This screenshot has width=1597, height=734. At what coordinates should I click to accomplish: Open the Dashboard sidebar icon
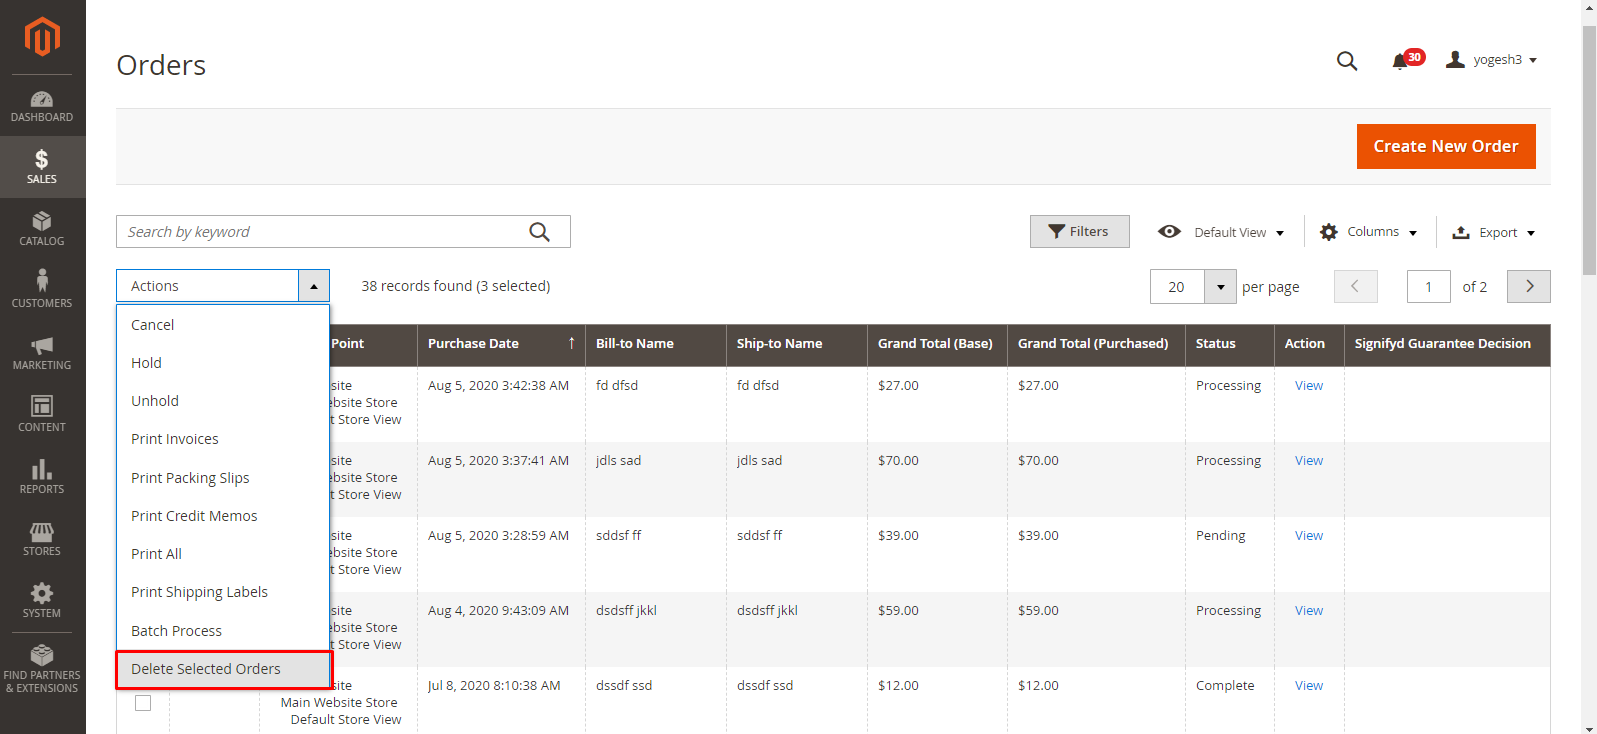(42, 106)
